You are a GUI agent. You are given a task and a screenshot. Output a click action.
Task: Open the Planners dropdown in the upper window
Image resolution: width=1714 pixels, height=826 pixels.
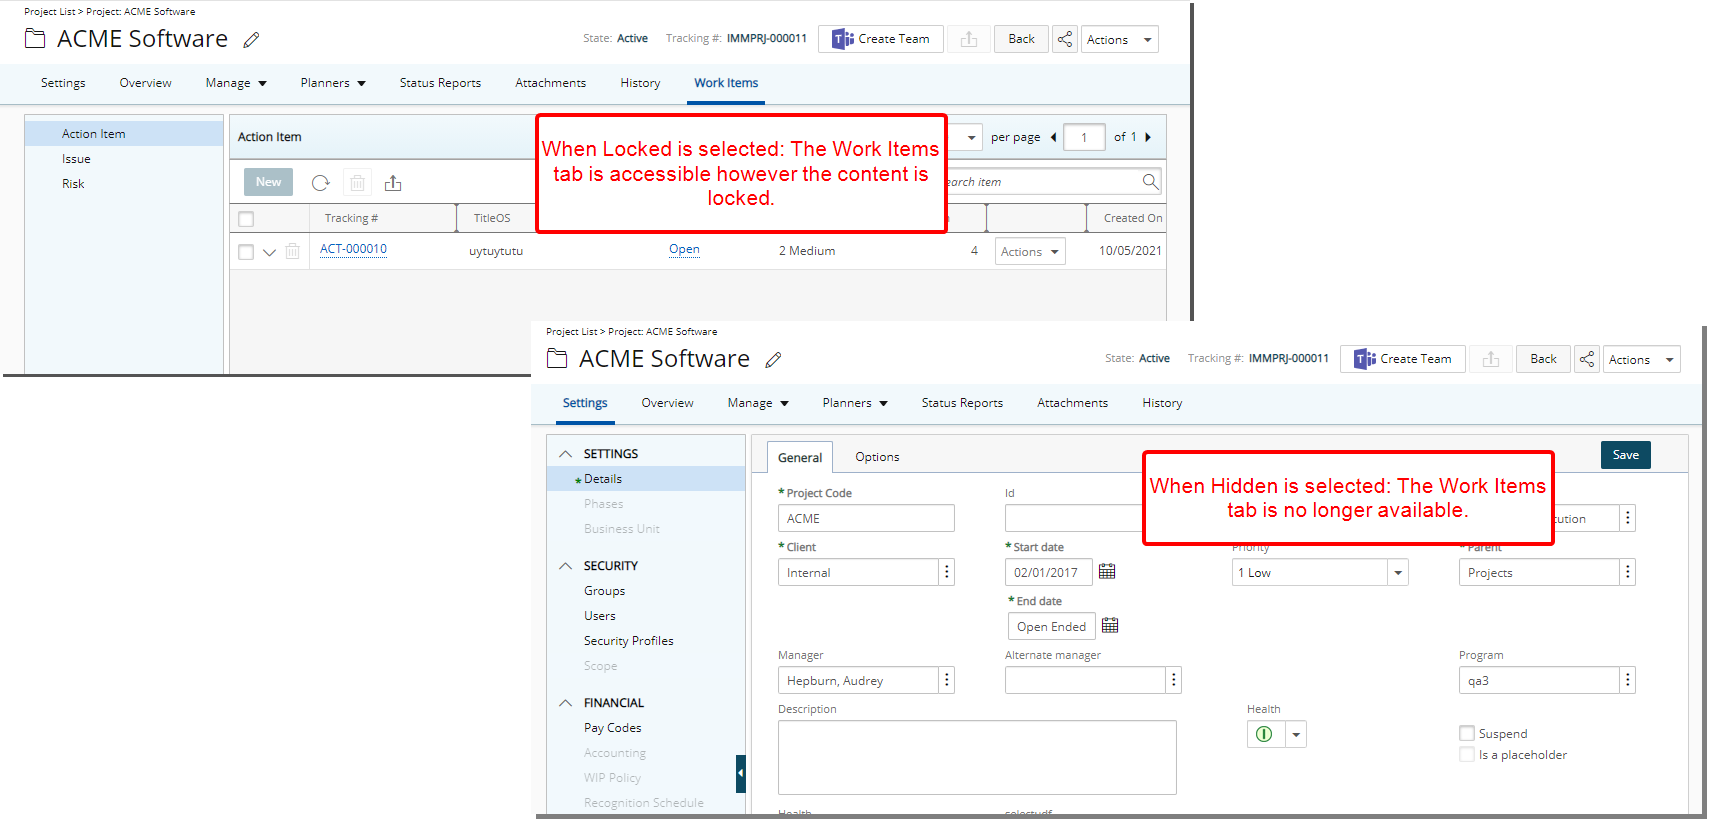pos(333,83)
